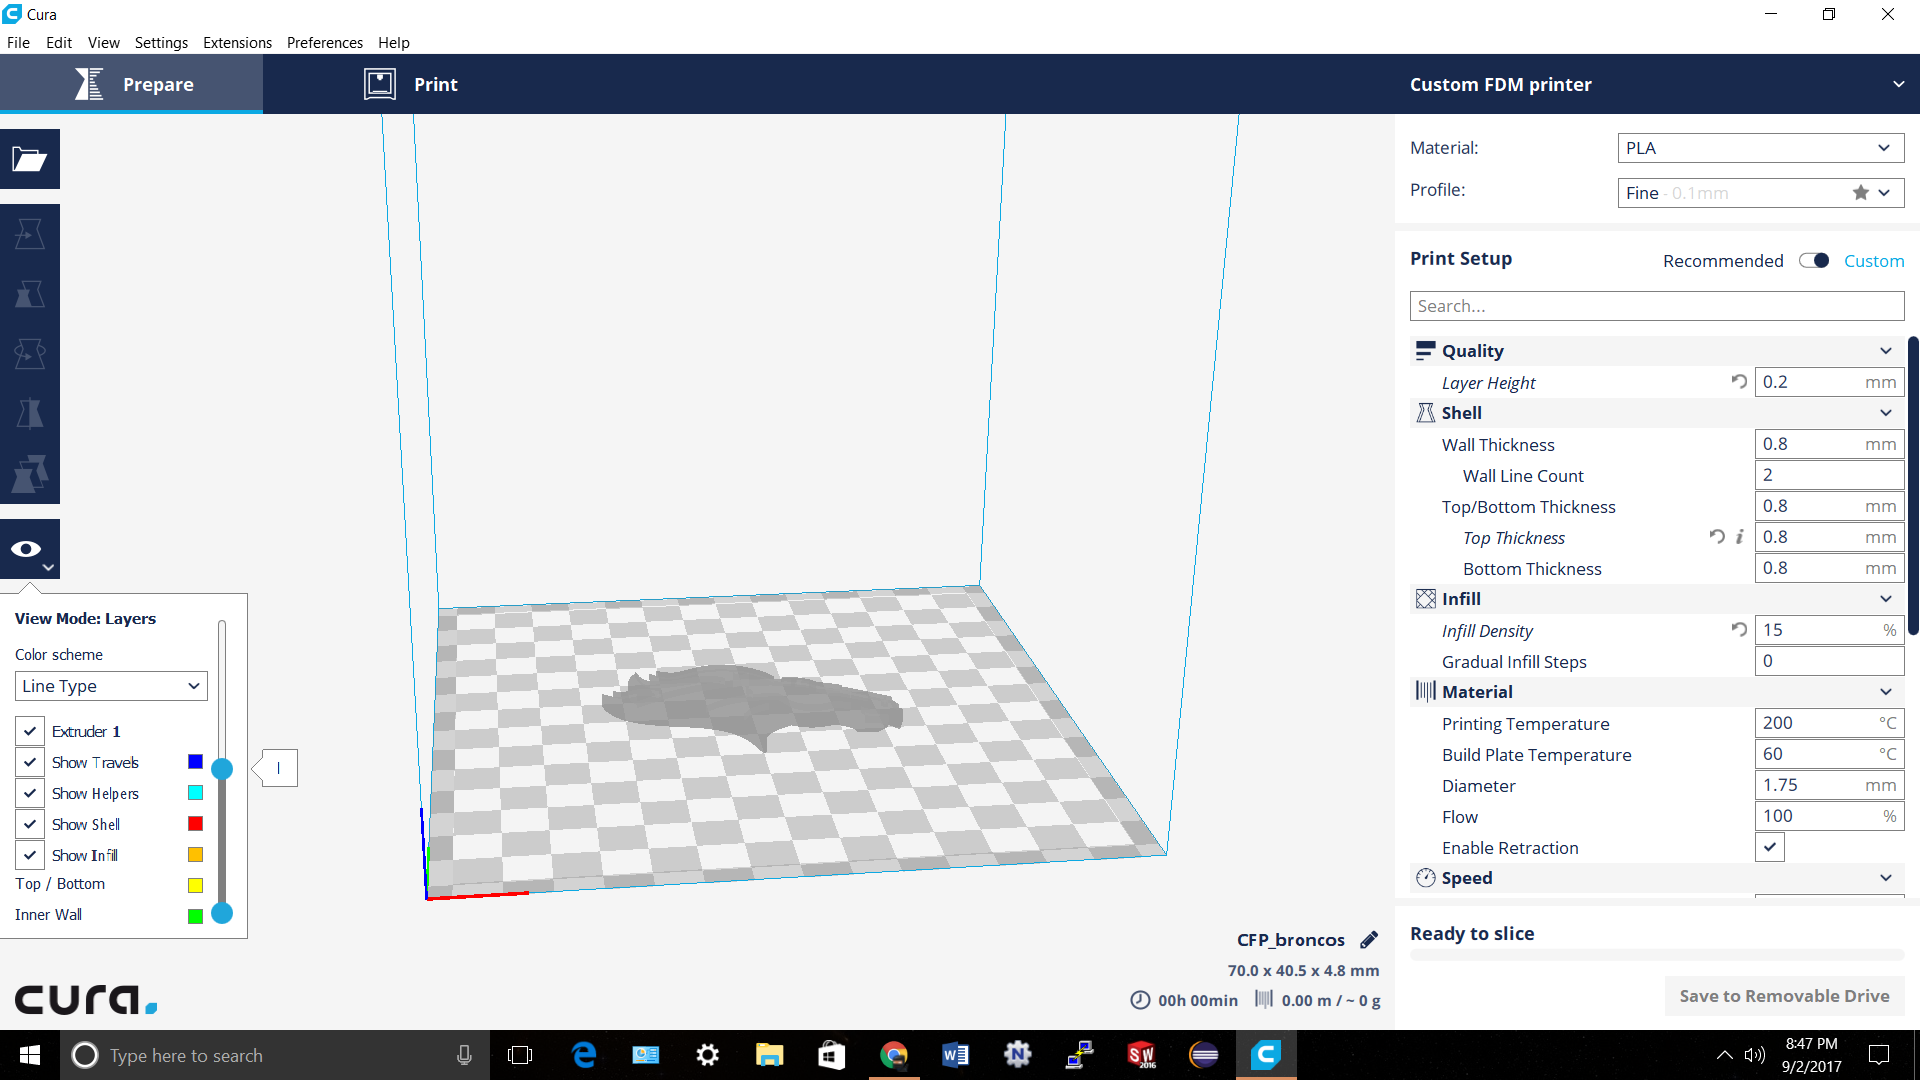The width and height of the screenshot is (1920, 1080).
Task: Switch to the Print tab
Action: click(x=412, y=85)
